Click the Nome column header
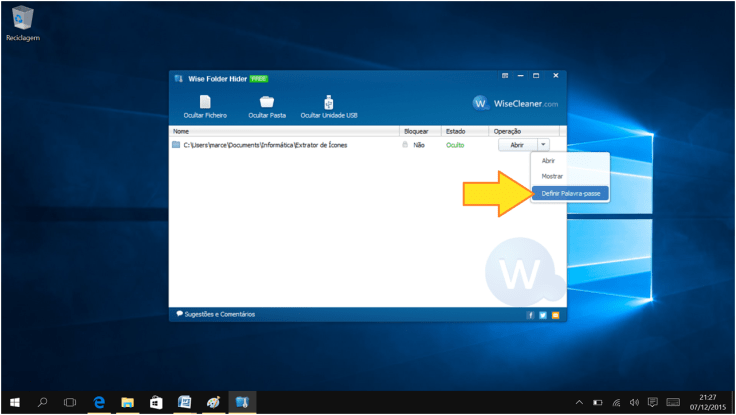This screenshot has height=415, width=736. point(181,131)
